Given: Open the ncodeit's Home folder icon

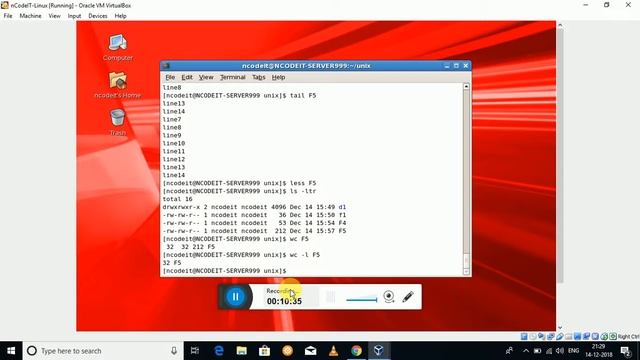Looking at the screenshot, I should click(118, 85).
